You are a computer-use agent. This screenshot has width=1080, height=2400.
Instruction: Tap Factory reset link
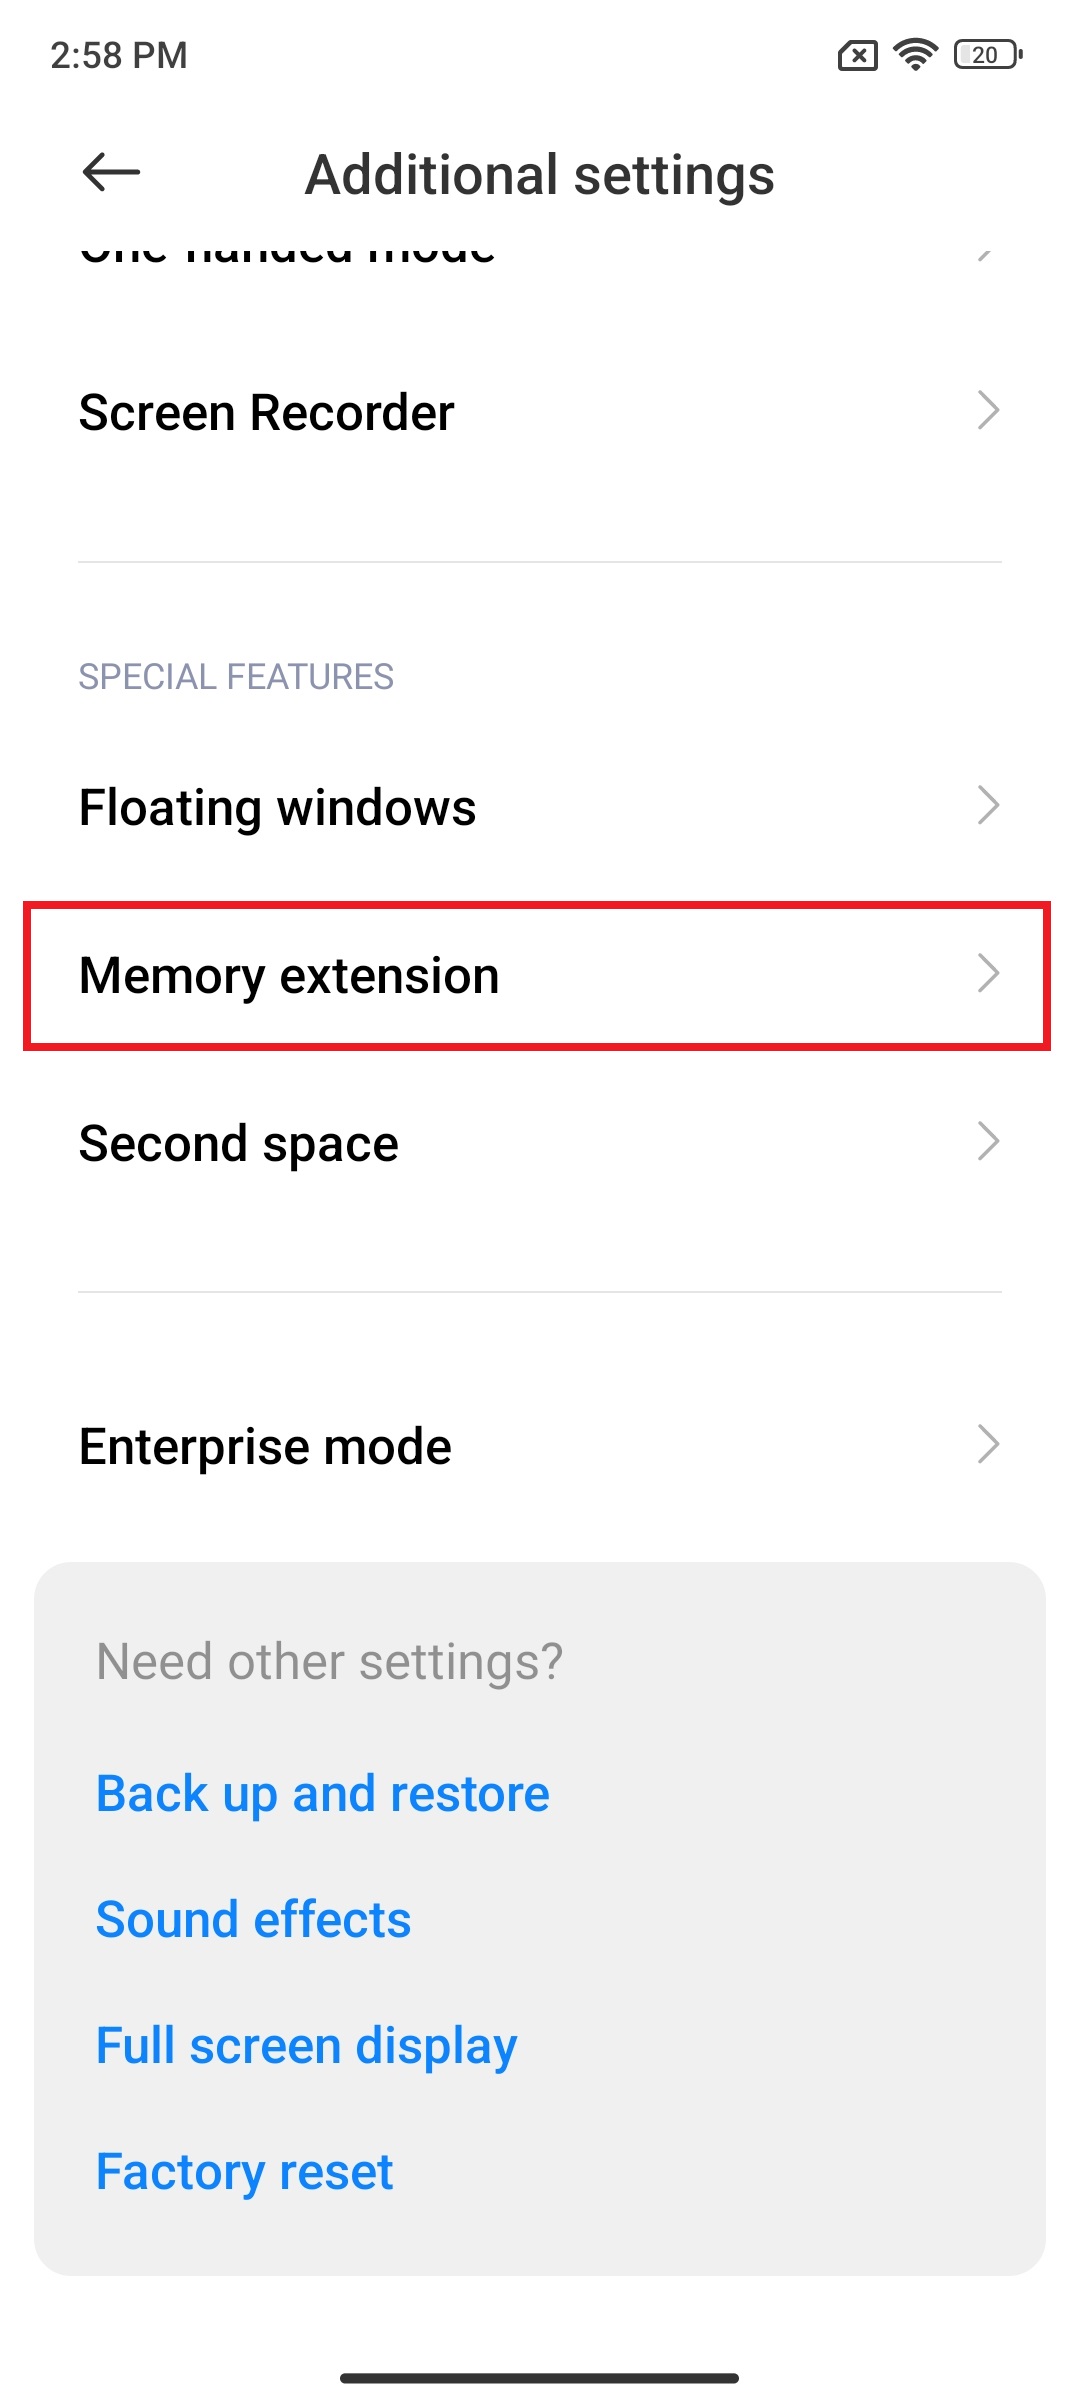point(245,2172)
